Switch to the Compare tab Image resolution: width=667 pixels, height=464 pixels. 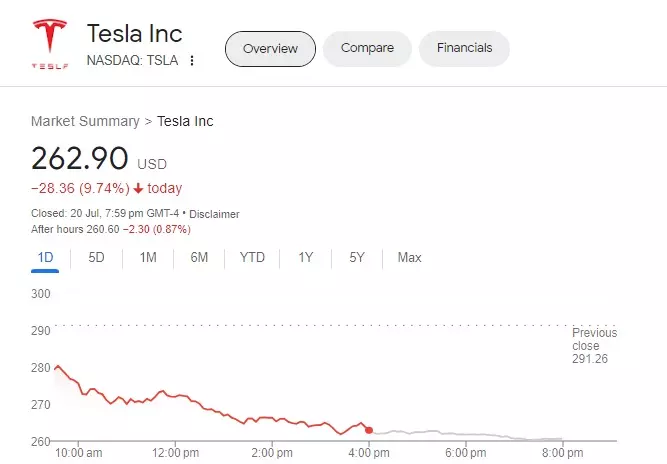[x=367, y=48]
